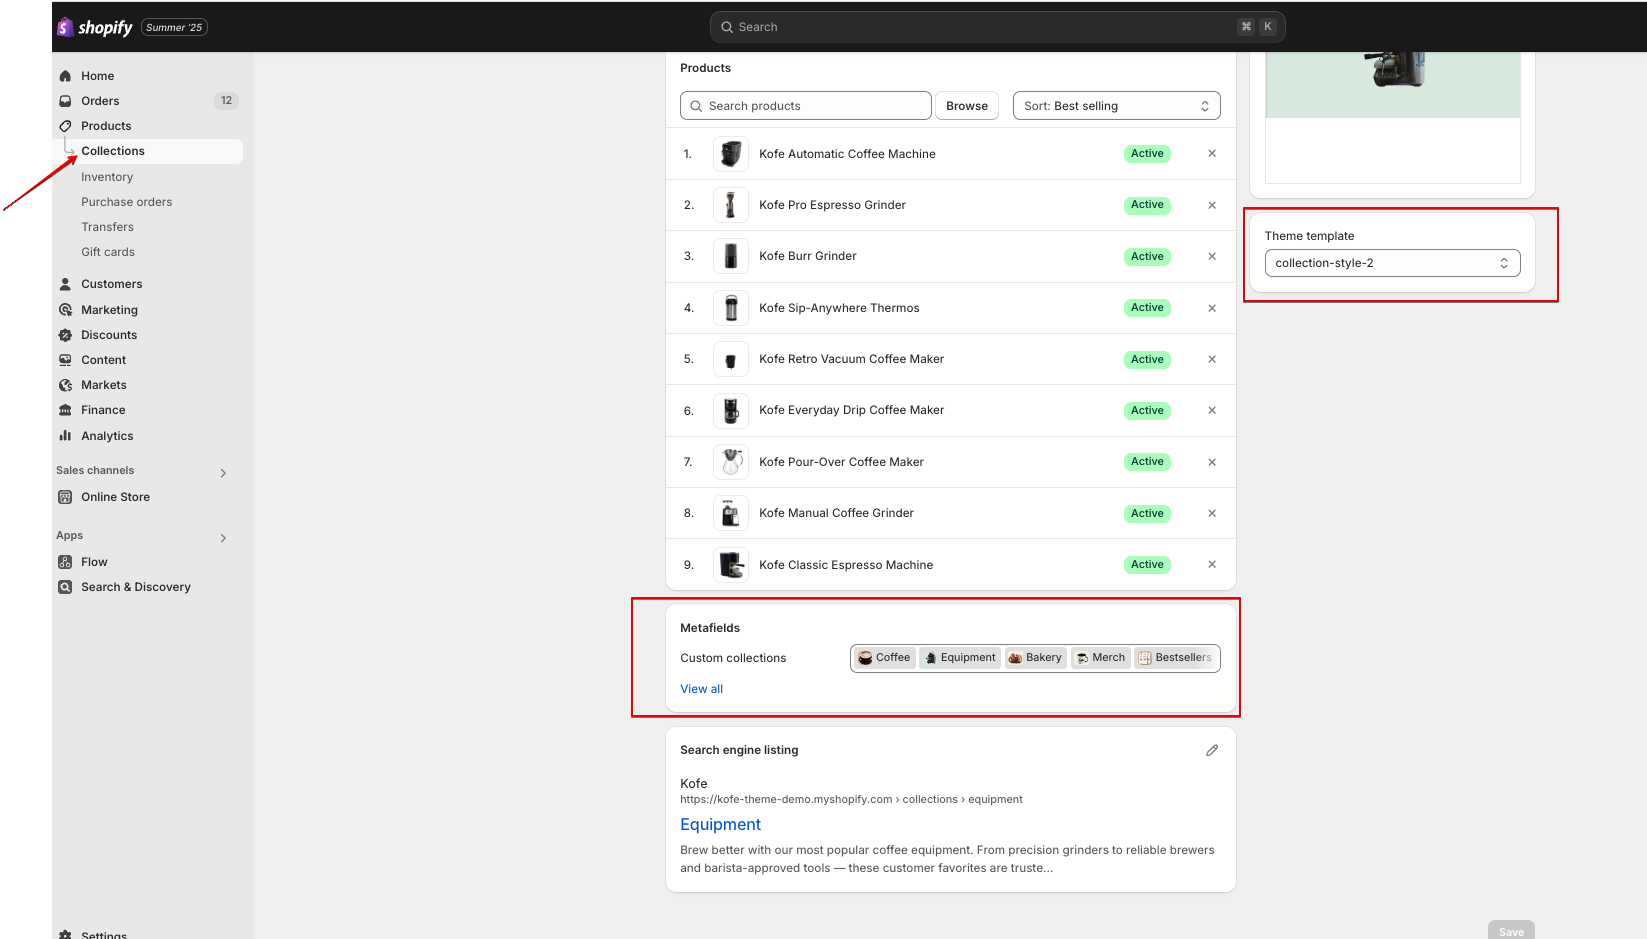Image resolution: width=1647 pixels, height=939 pixels.
Task: Click Kofe Retro Vacuum Coffee Maker name
Action: [851, 359]
